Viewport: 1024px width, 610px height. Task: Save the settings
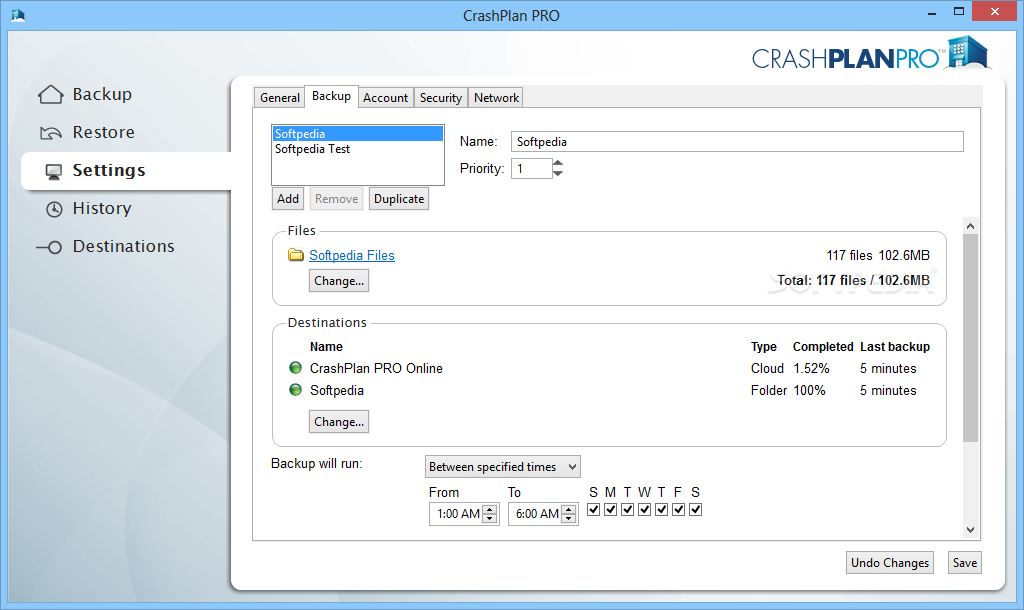[965, 563]
